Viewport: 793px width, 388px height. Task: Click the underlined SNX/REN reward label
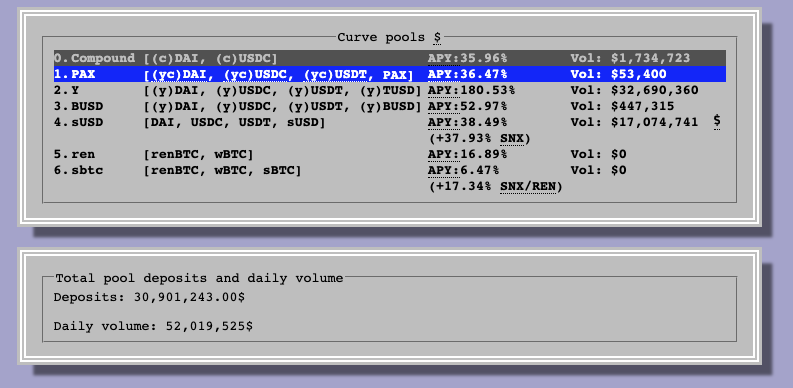point(528,187)
